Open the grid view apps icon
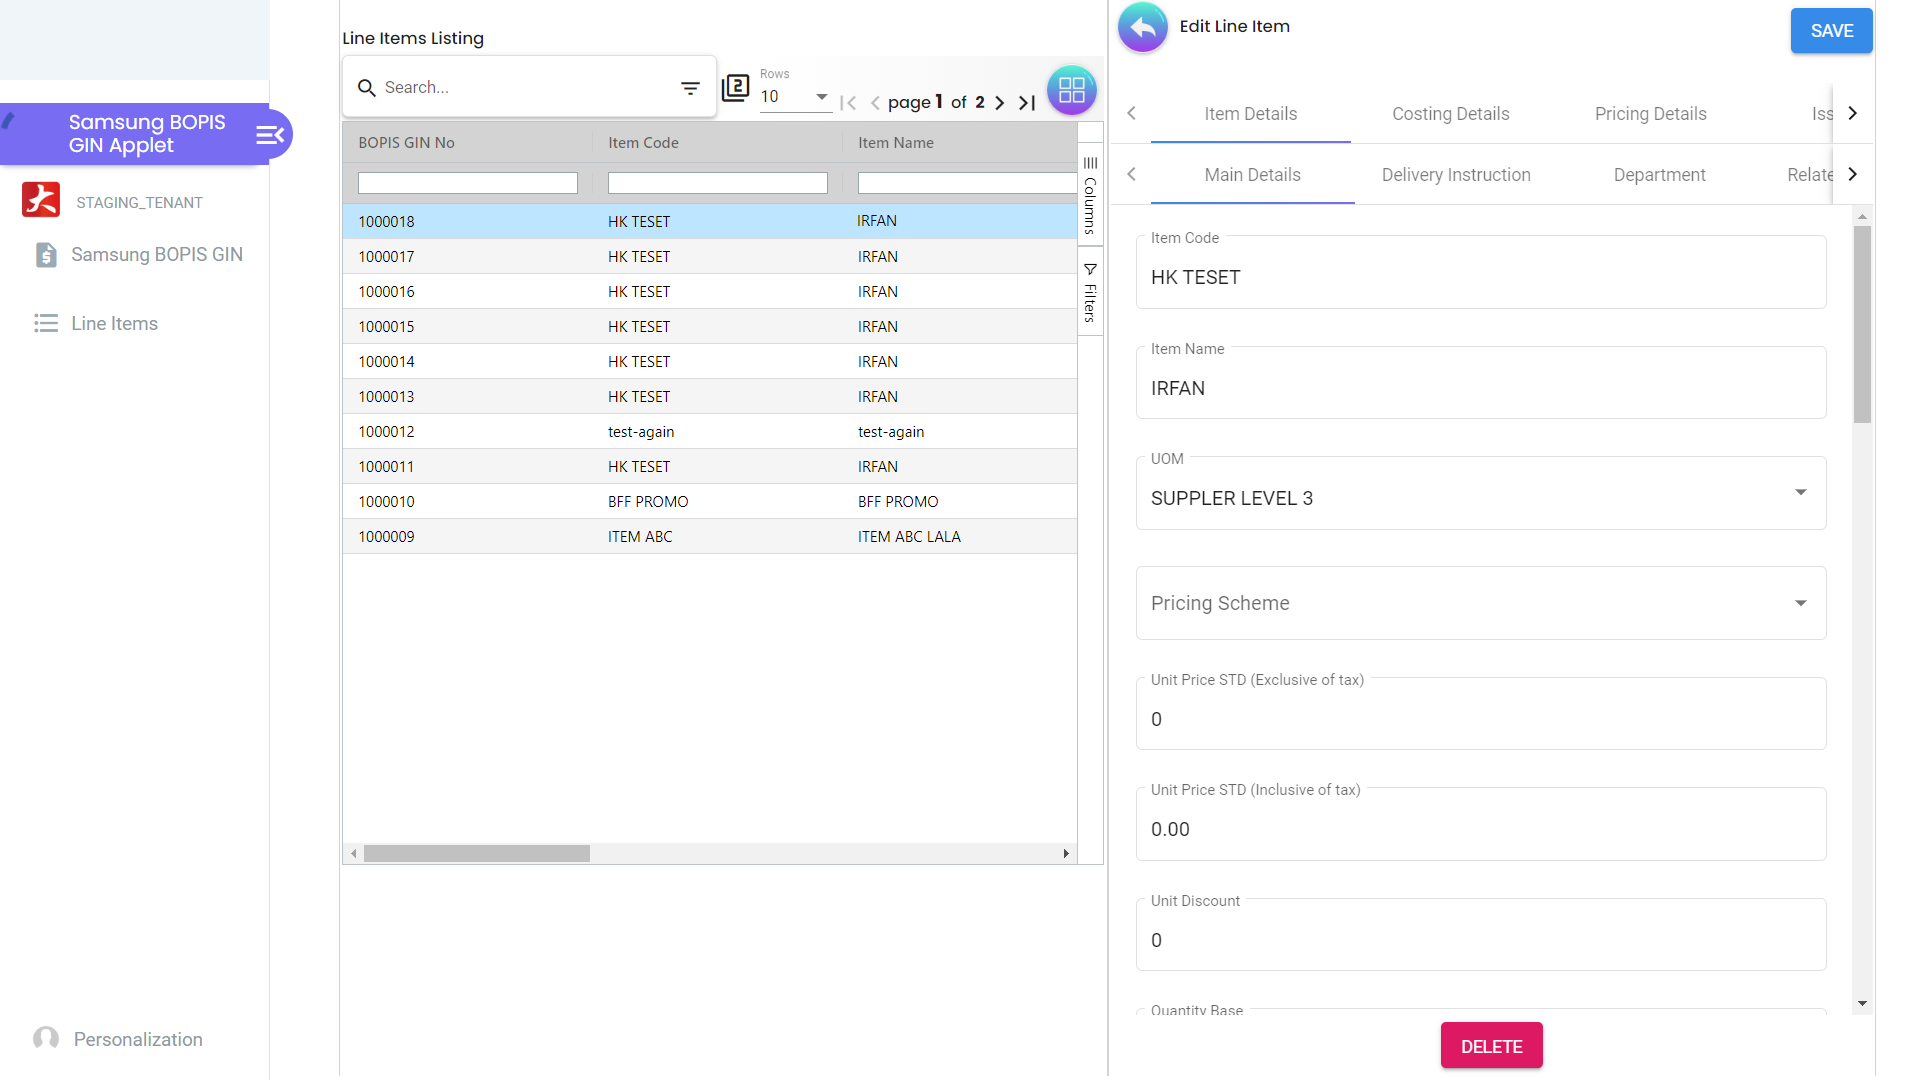This screenshot has width=1920, height=1080. (1071, 90)
